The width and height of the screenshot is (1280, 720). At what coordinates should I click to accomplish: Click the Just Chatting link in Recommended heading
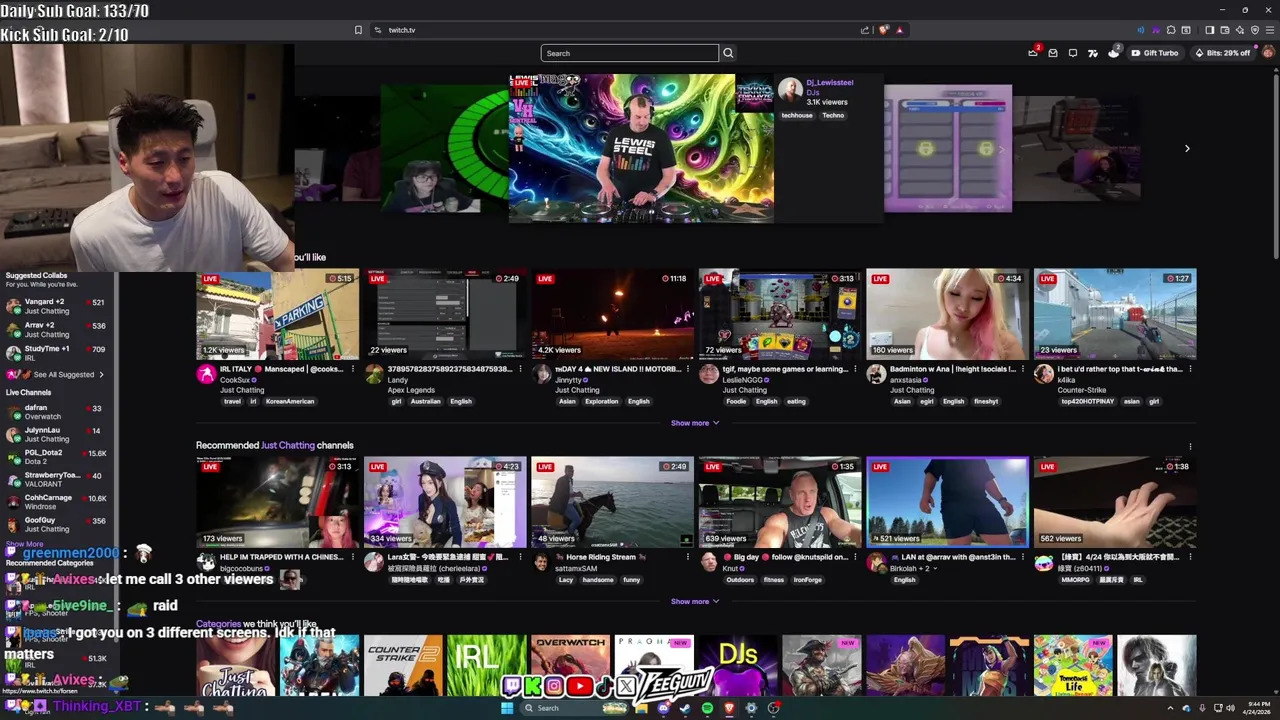pyautogui.click(x=288, y=445)
